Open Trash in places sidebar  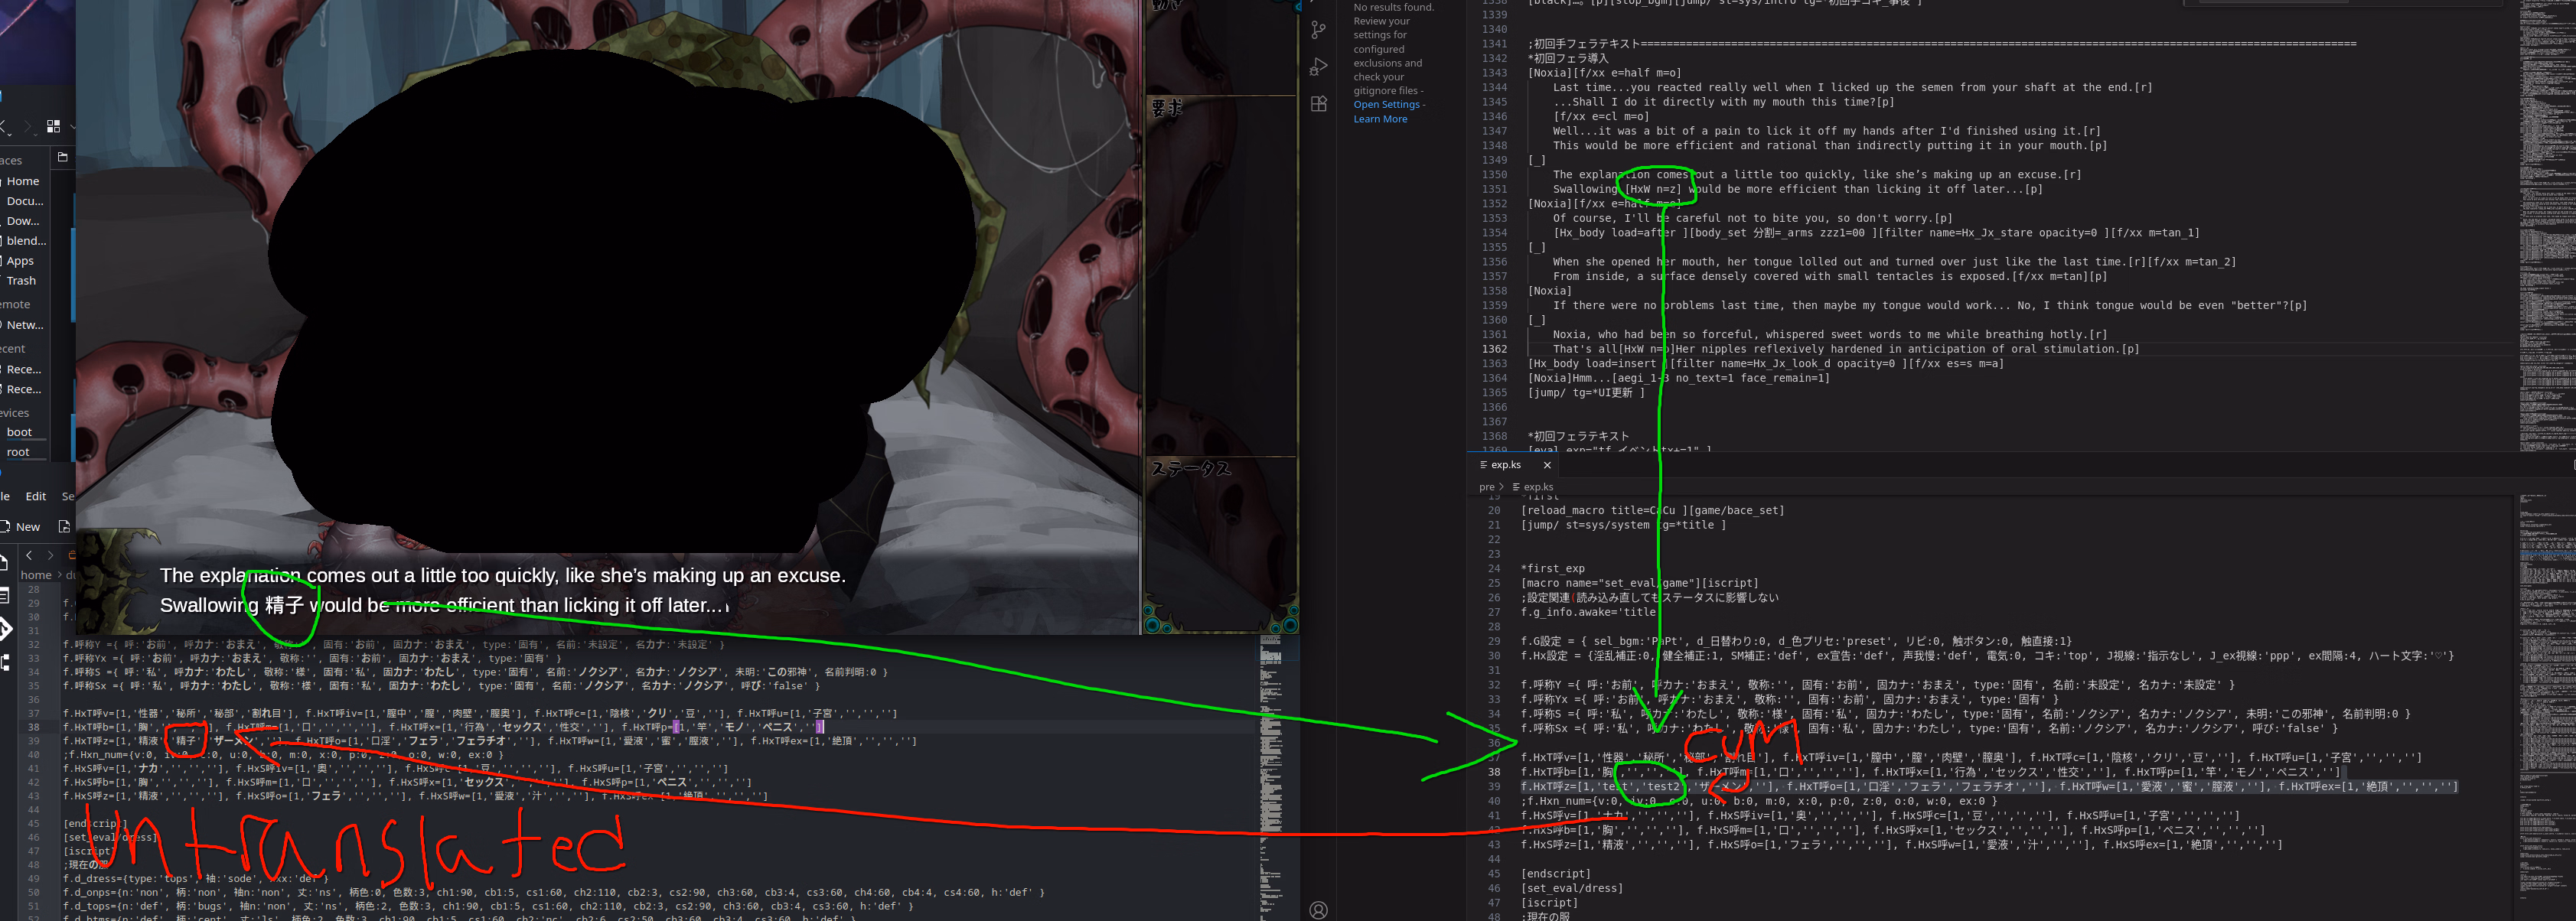[21, 281]
